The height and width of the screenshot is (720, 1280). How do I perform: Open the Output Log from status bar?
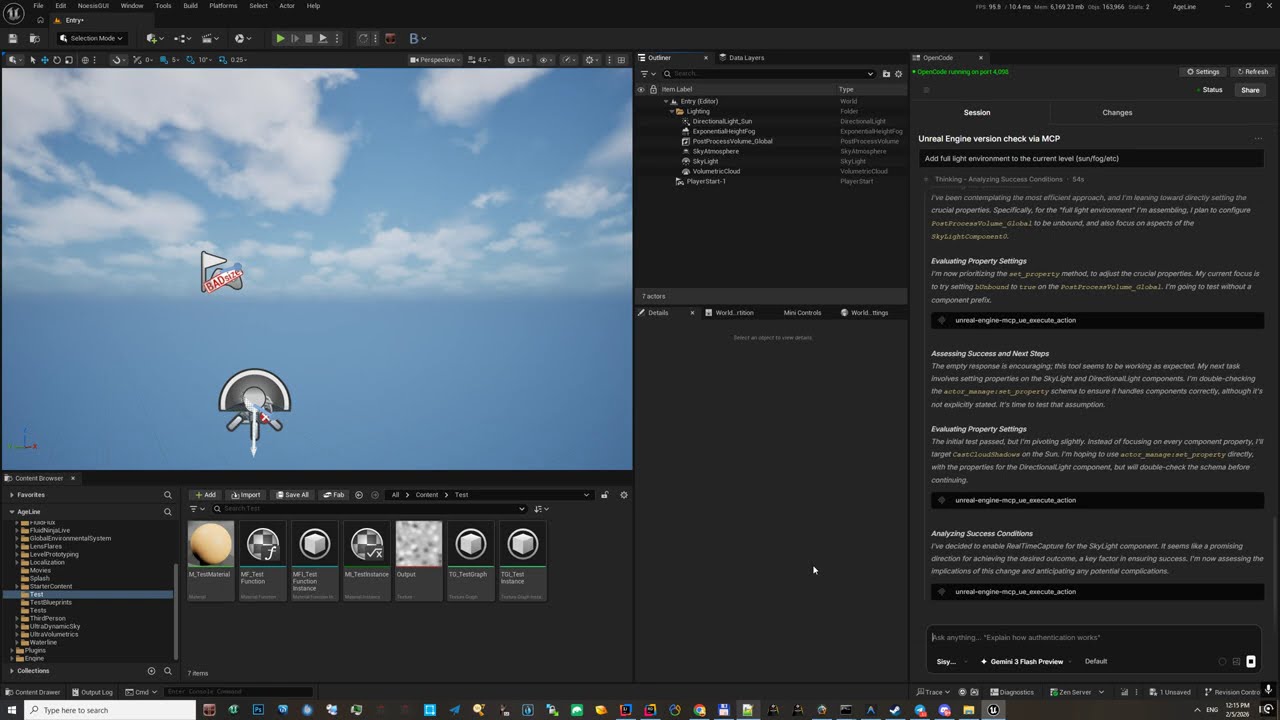(91, 692)
